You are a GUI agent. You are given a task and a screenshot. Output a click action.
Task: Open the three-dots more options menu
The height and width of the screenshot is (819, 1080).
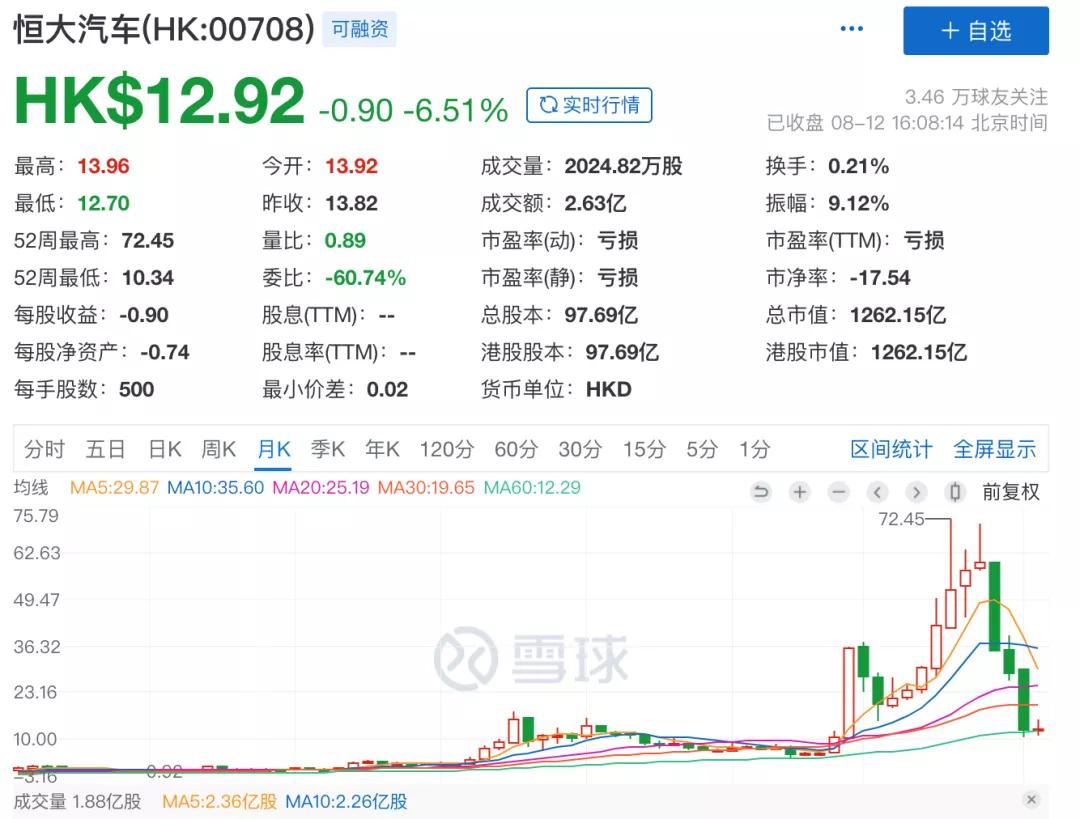(x=851, y=29)
